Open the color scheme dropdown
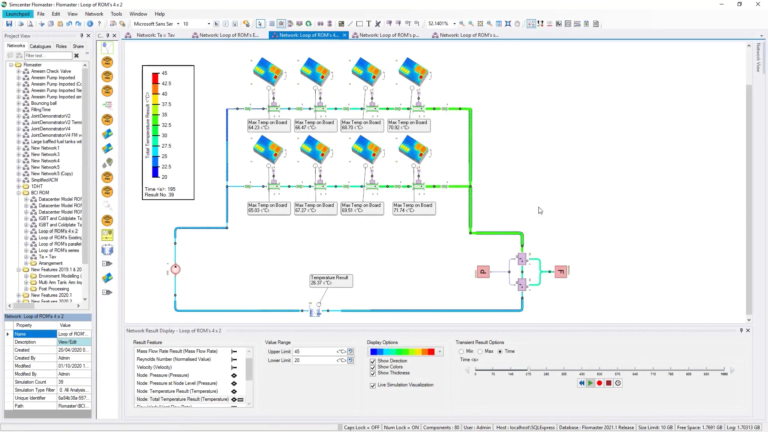 click(x=439, y=352)
